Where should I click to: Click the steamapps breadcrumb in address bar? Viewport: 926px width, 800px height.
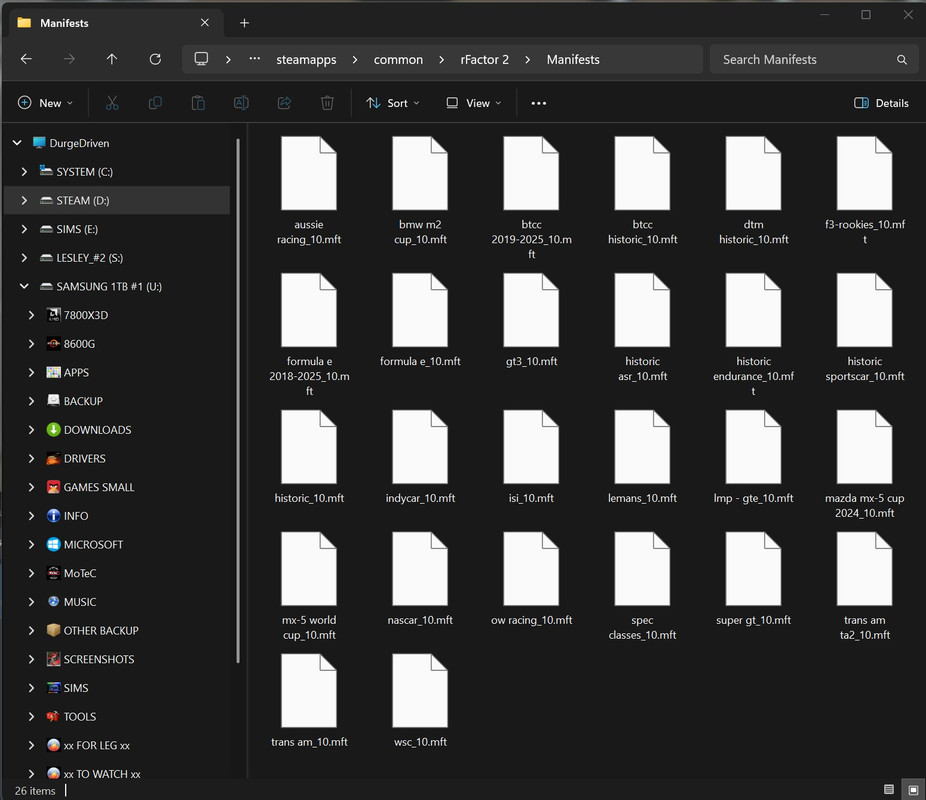(306, 59)
